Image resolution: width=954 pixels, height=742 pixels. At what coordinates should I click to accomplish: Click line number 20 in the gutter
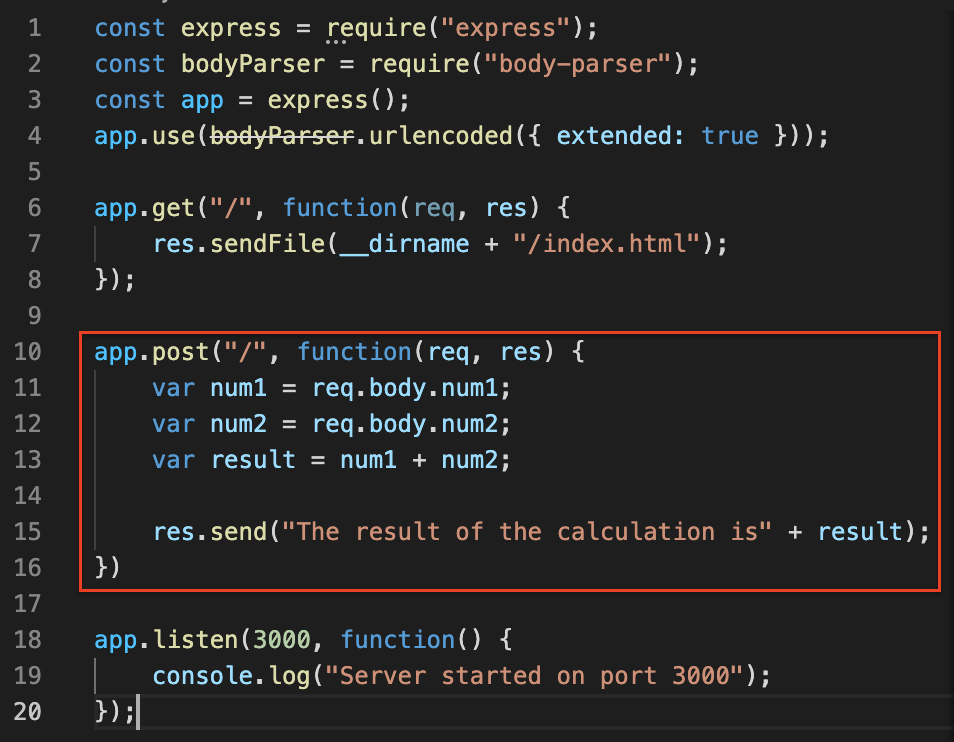point(27,712)
